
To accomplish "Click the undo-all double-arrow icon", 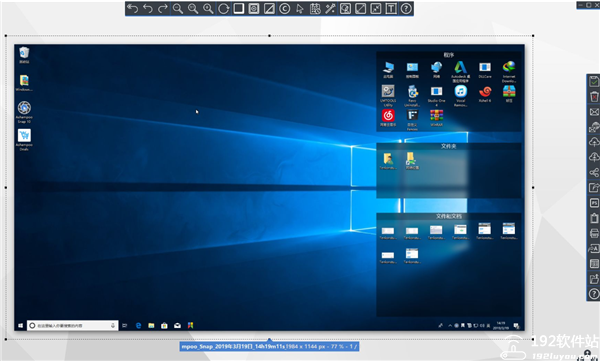I will [132, 8].
